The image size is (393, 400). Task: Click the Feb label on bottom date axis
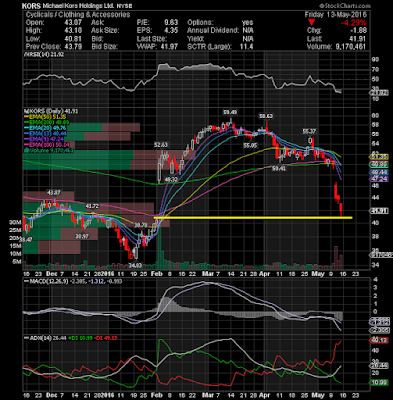156,395
